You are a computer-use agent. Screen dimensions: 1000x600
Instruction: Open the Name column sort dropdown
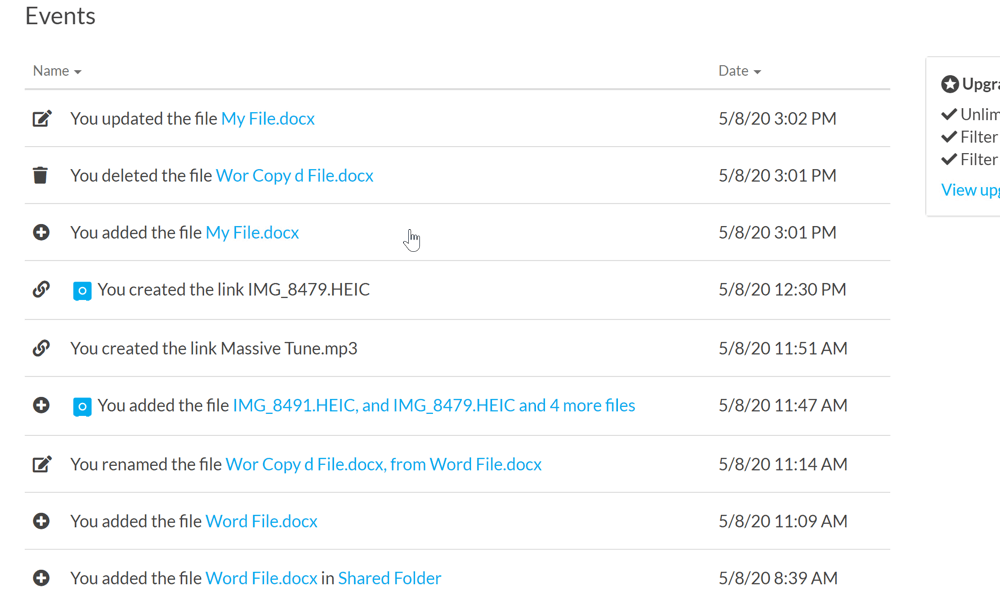(57, 71)
